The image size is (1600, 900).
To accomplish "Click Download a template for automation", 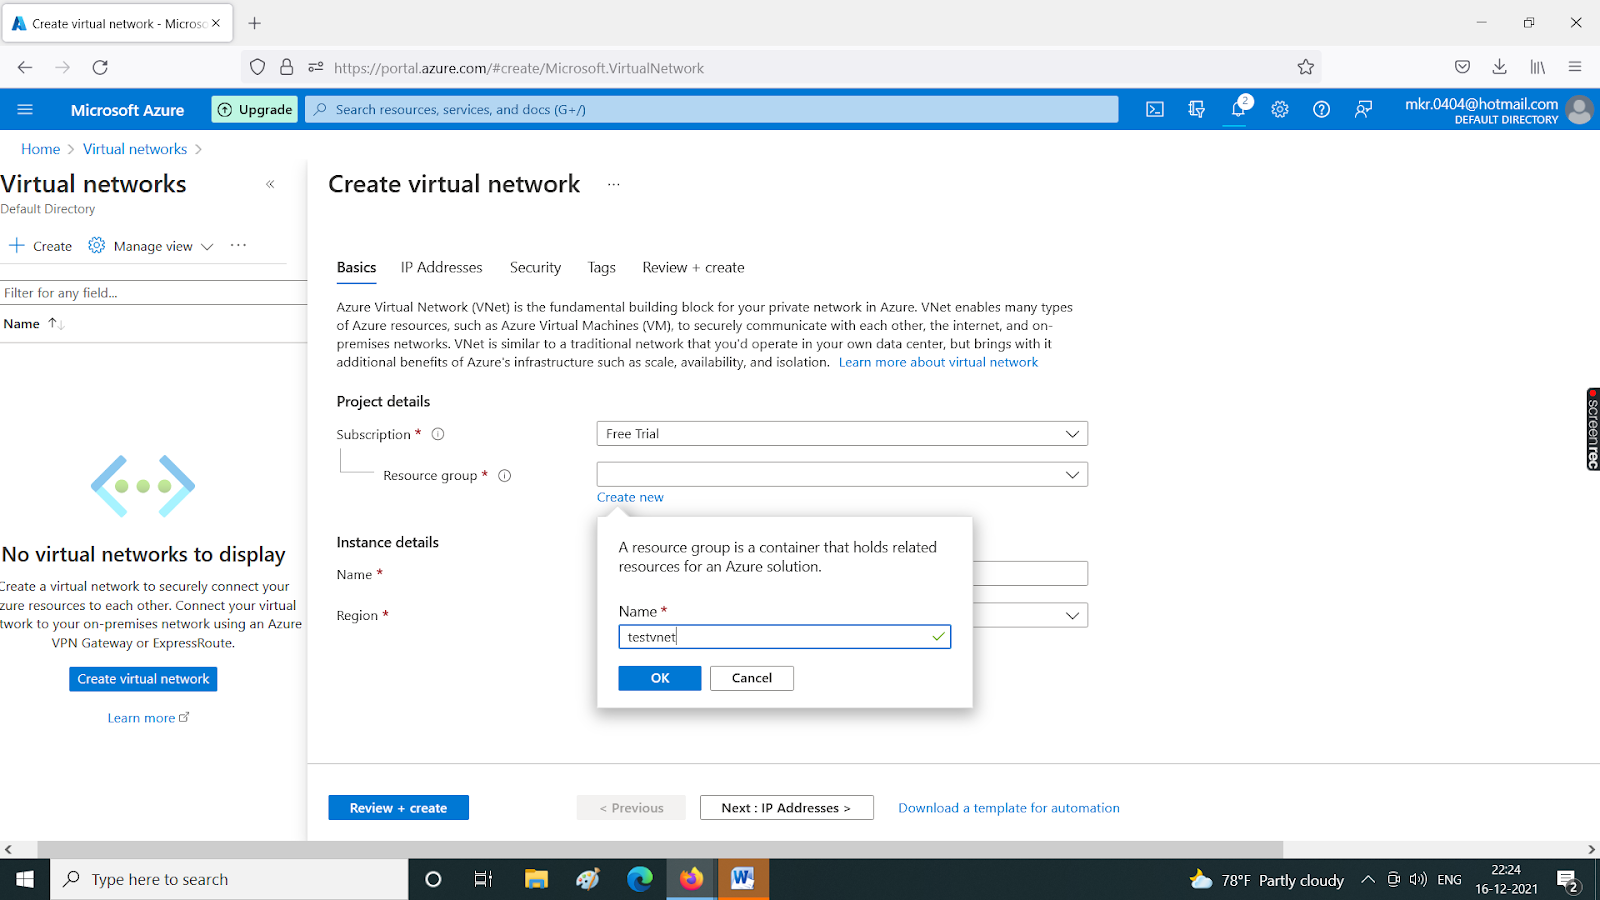I will (1009, 808).
